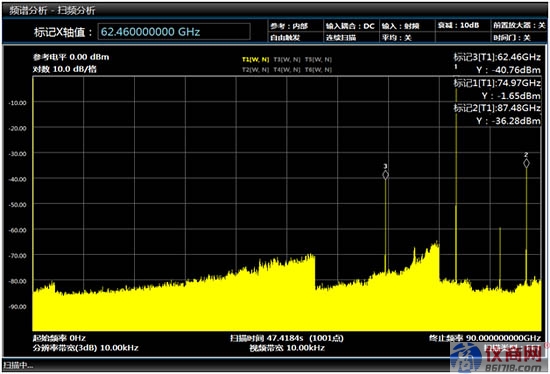Open the 衰减 10dB attenuation selector

click(x=463, y=26)
